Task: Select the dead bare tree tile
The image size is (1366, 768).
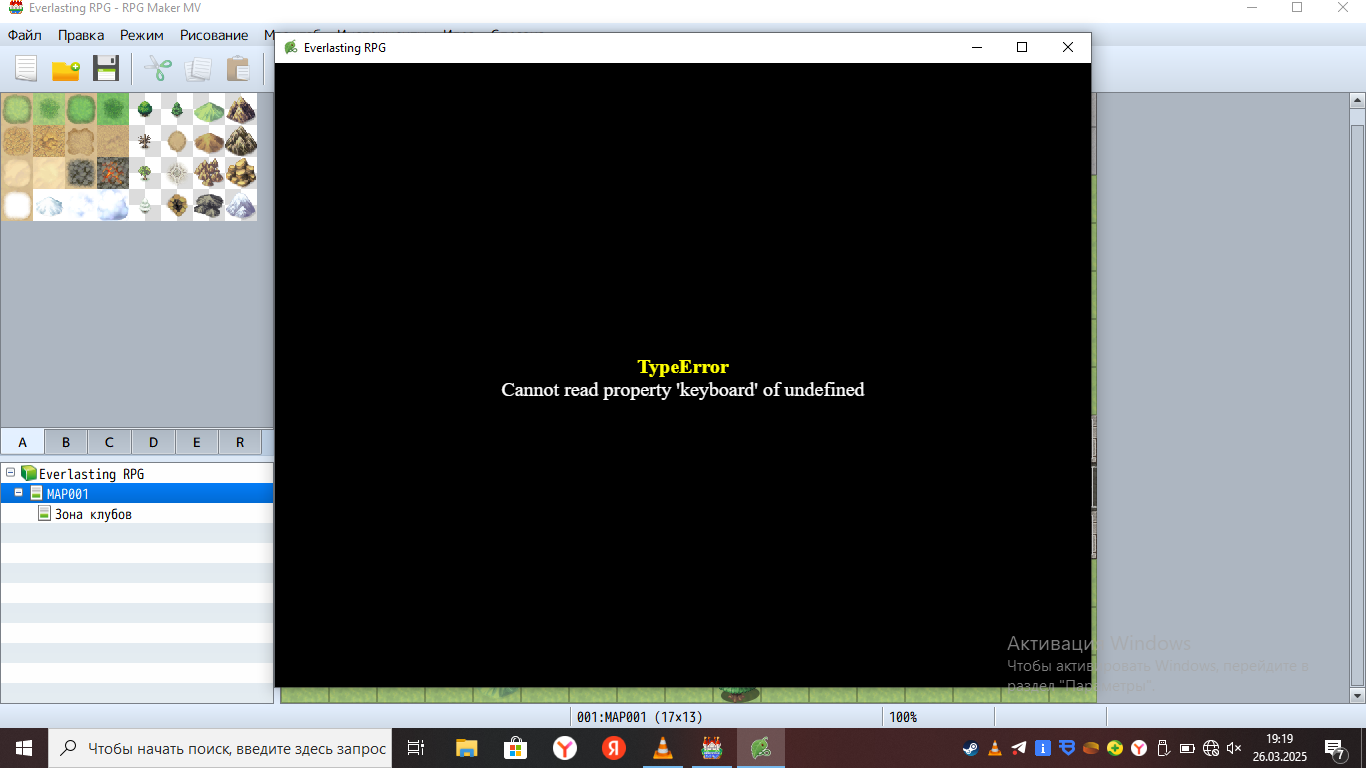Action: coord(145,141)
